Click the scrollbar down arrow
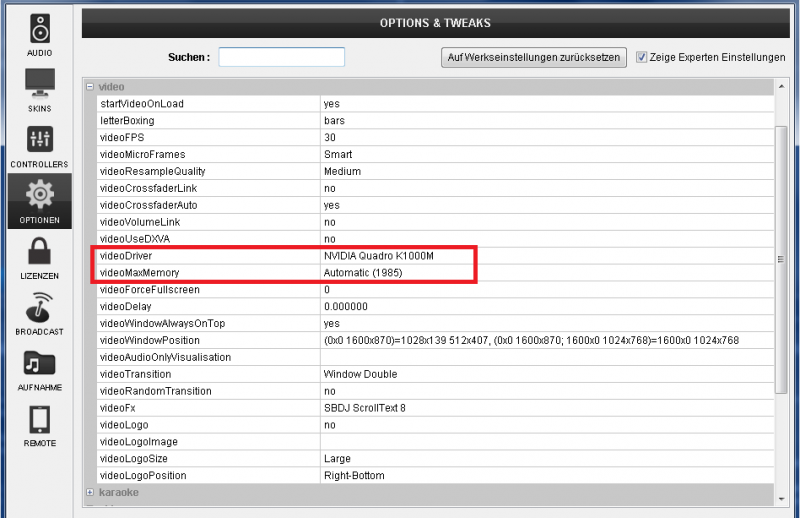This screenshot has height=518, width=800. (782, 499)
